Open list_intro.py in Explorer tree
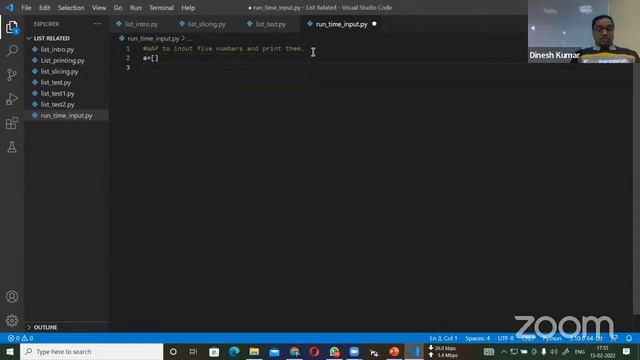This screenshot has height=360, width=640. coord(57,49)
